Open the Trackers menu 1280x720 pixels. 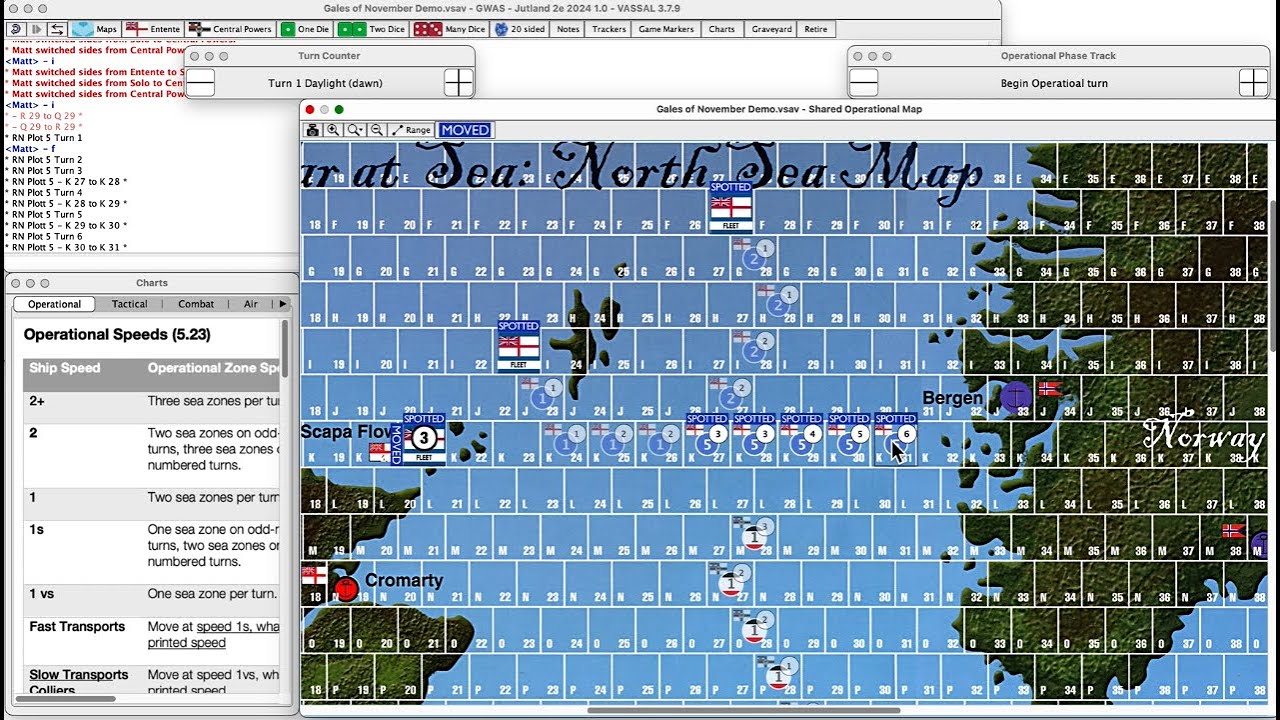(609, 29)
